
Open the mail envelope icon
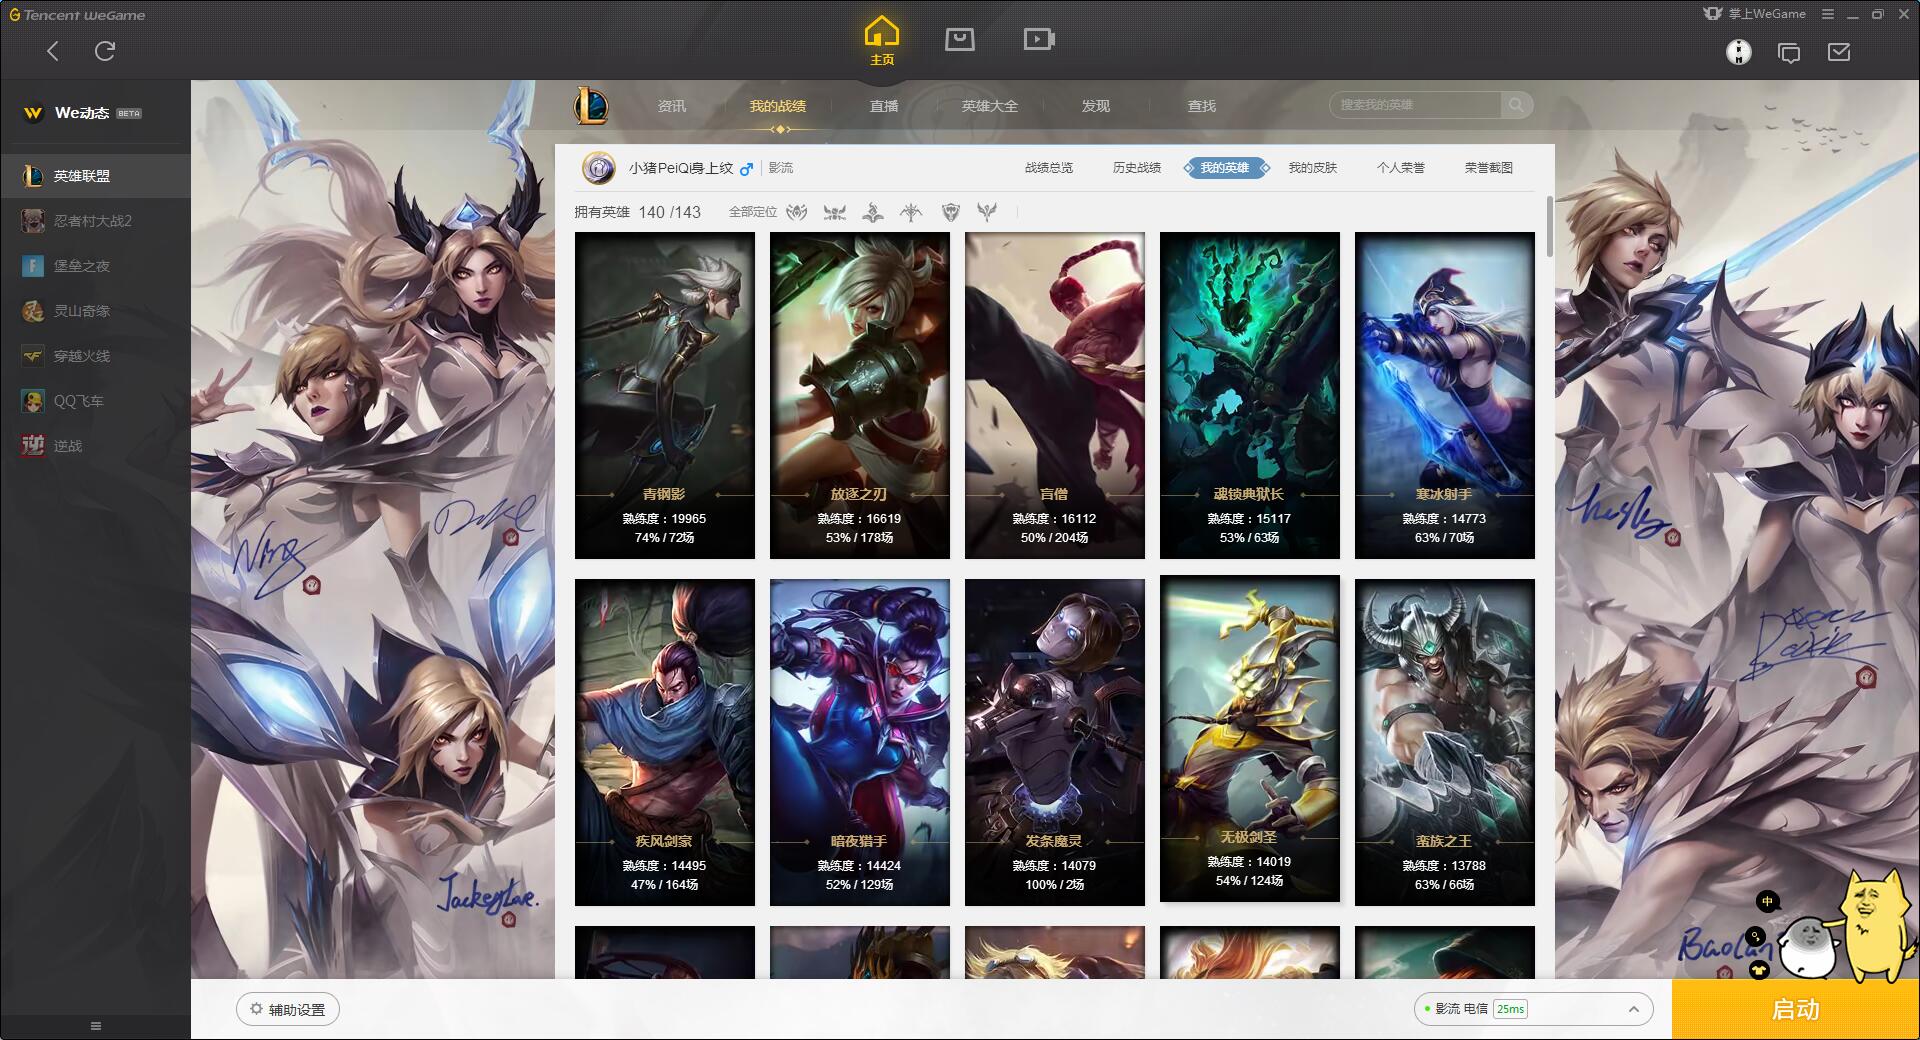tap(1839, 52)
